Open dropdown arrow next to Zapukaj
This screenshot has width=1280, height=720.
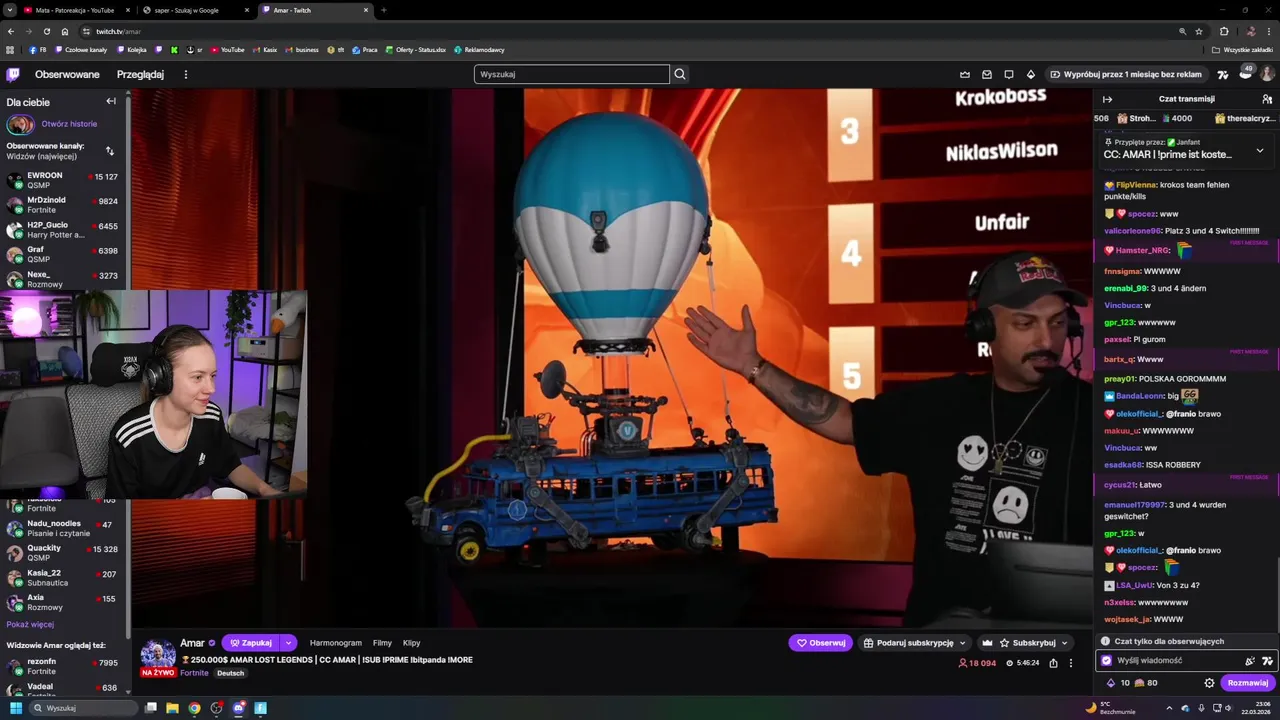coord(288,643)
